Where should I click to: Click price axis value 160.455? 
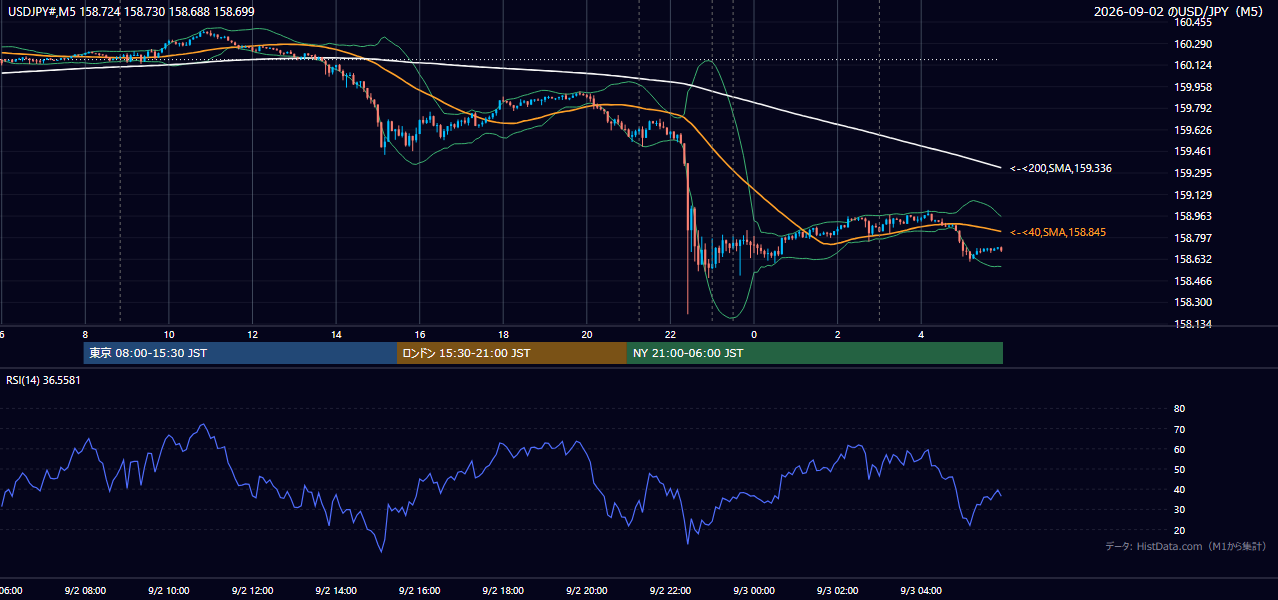click(1193, 22)
